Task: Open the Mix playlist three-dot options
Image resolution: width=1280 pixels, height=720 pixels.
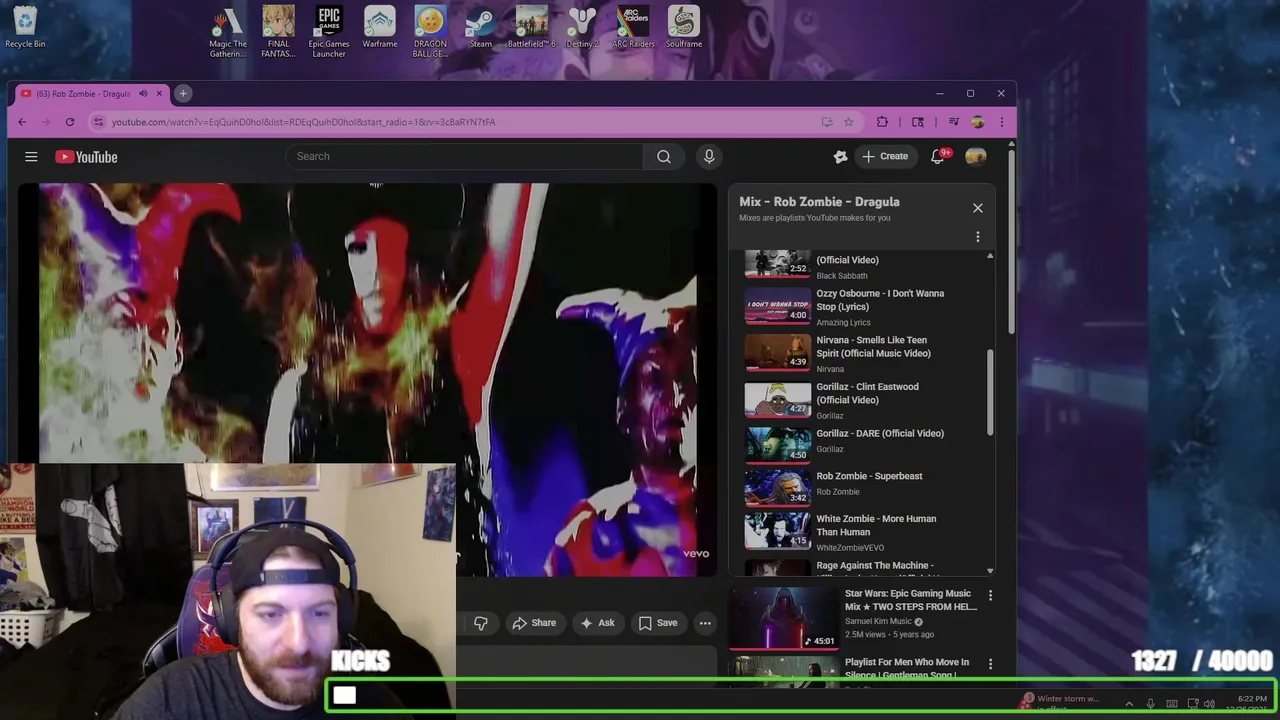Action: point(978,237)
